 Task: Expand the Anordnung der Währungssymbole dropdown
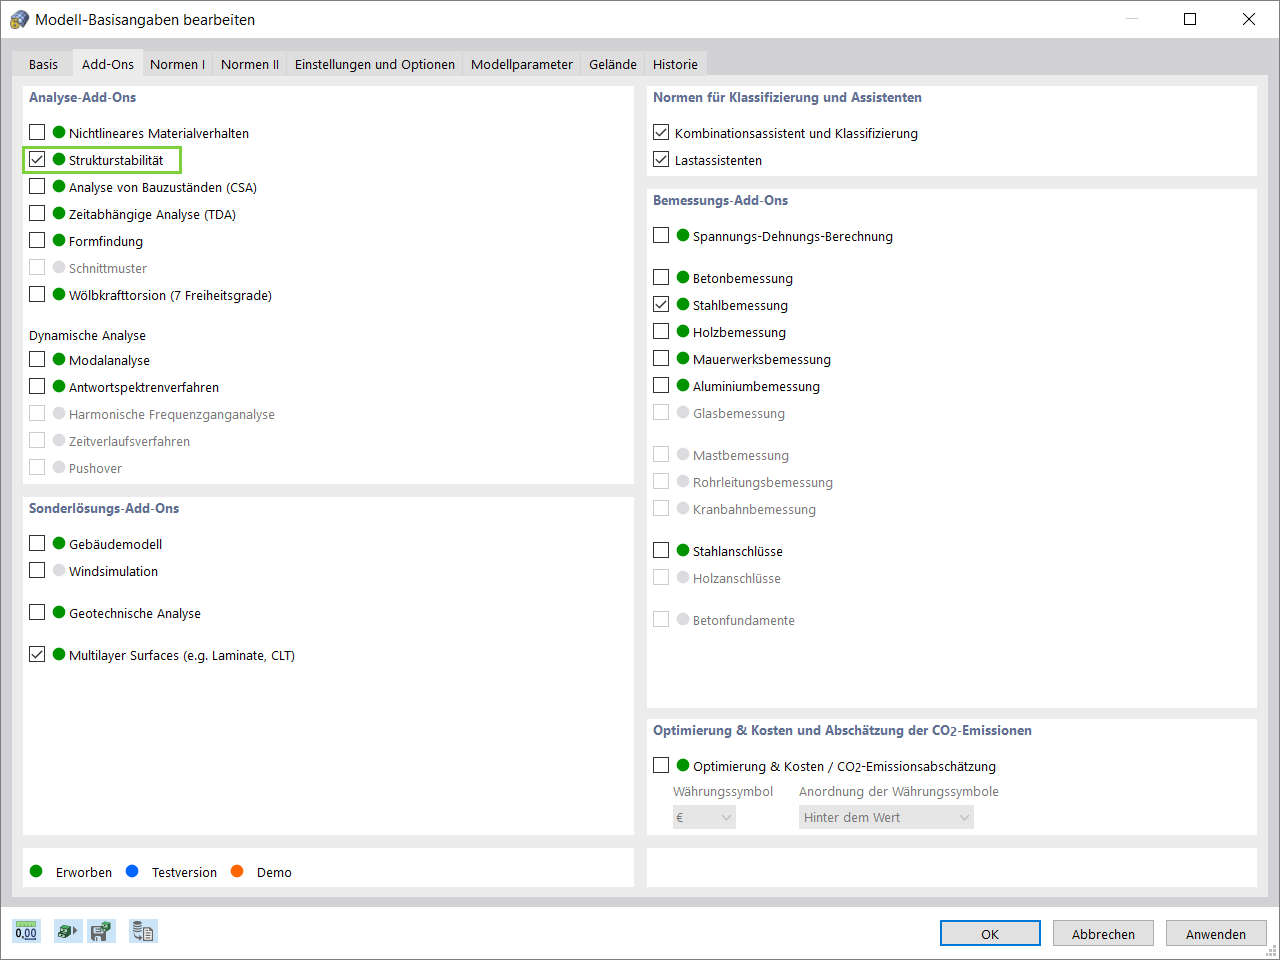tap(886, 817)
